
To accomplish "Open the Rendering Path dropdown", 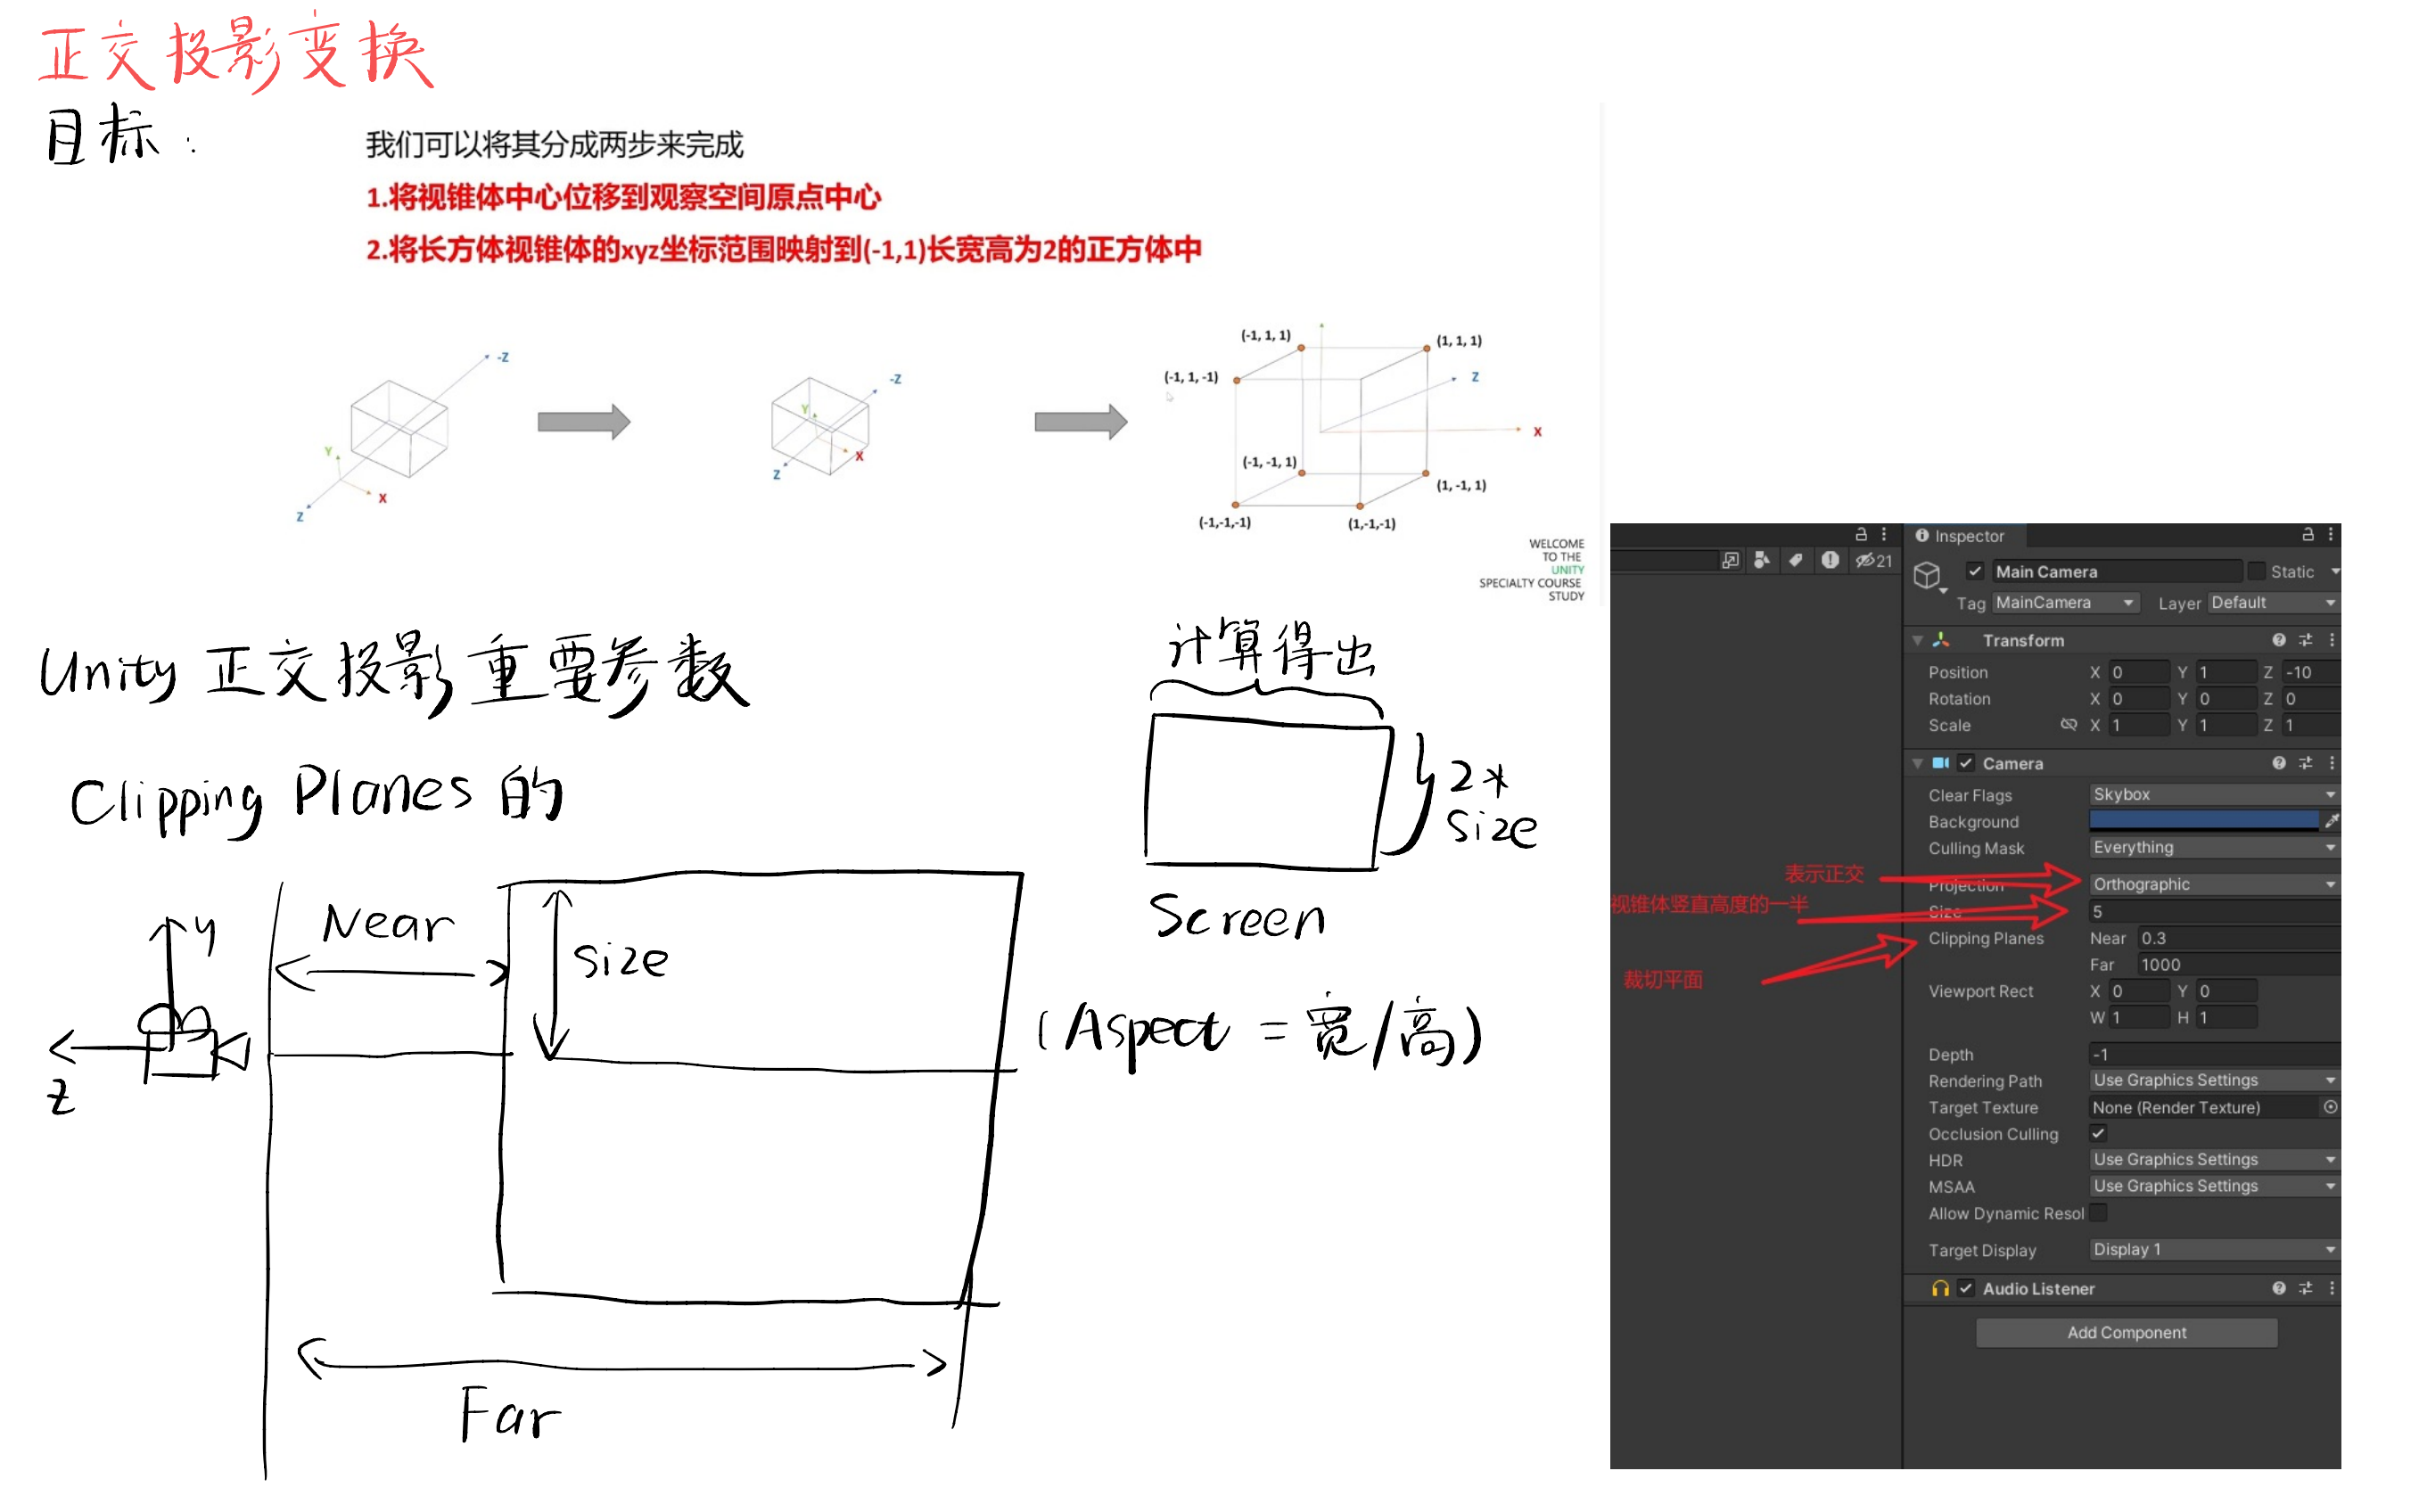I will 2214,1080.
